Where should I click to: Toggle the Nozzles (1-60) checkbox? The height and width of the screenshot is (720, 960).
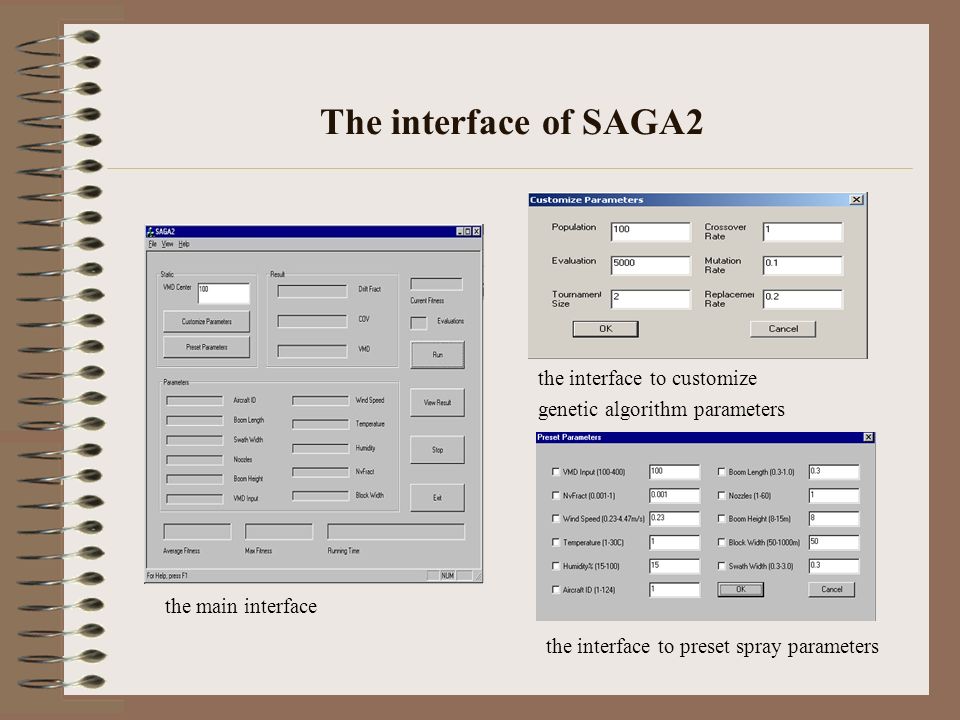(721, 495)
